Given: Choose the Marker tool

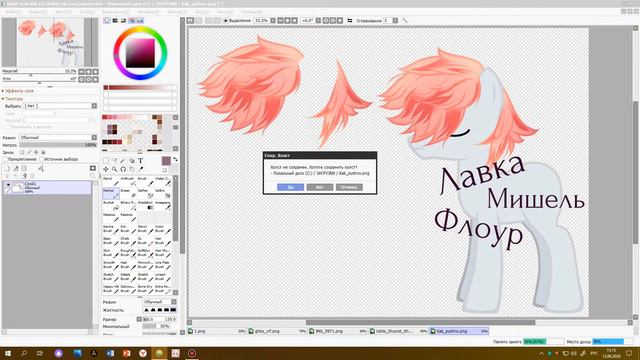Looking at the screenshot, I should click(x=111, y=193).
